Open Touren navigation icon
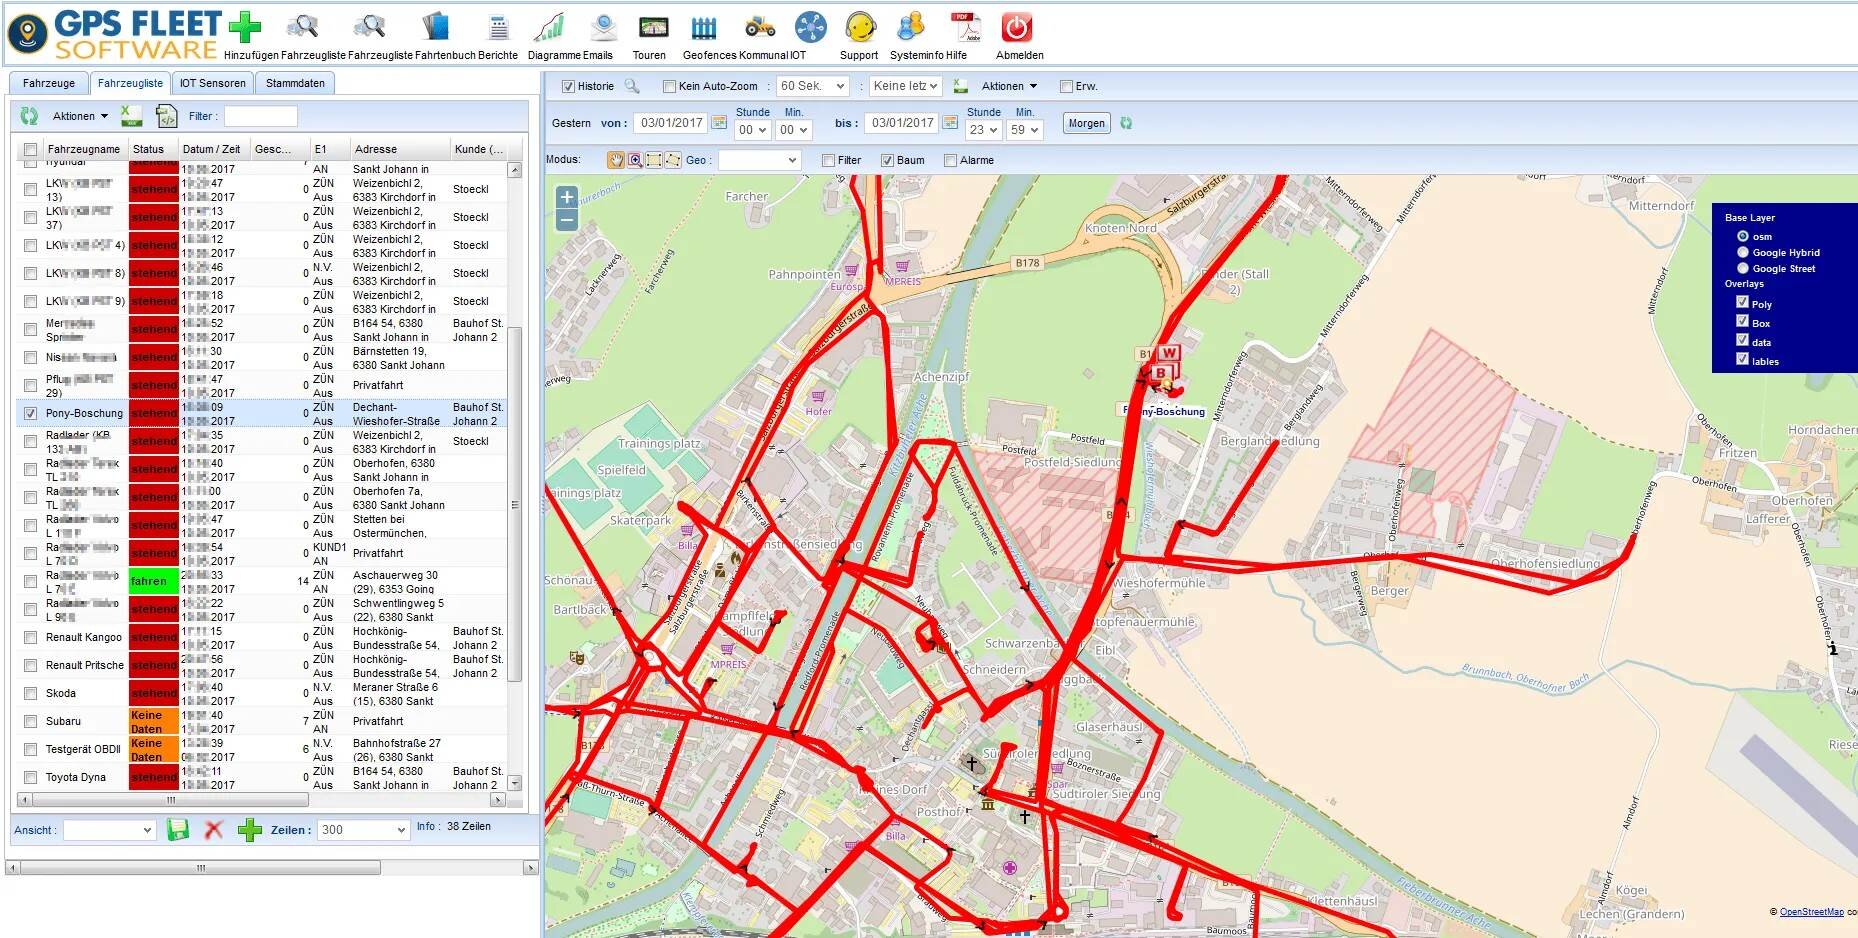Viewport: 1858px width, 938px height. [653, 27]
